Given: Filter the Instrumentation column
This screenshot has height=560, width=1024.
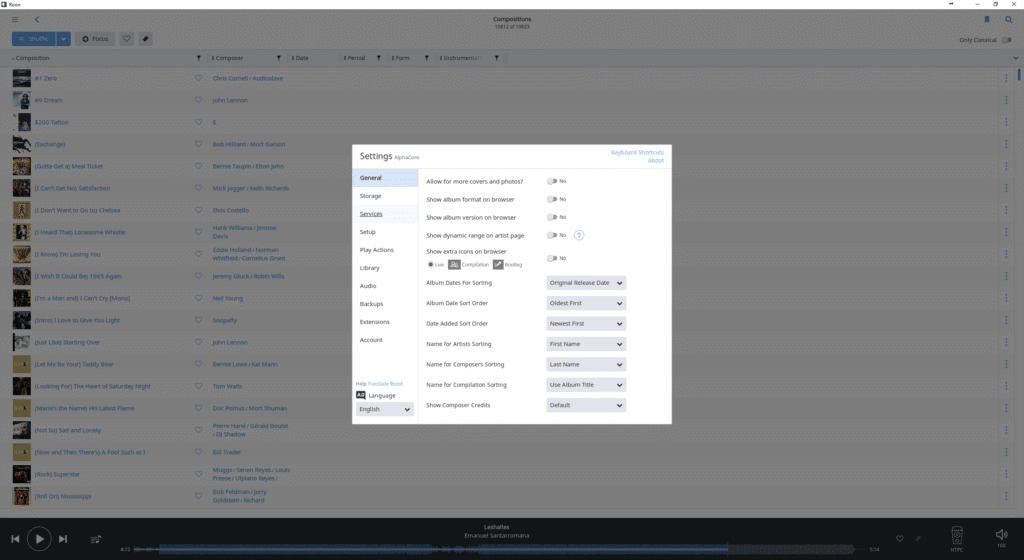Looking at the screenshot, I should pyautogui.click(x=496, y=58).
